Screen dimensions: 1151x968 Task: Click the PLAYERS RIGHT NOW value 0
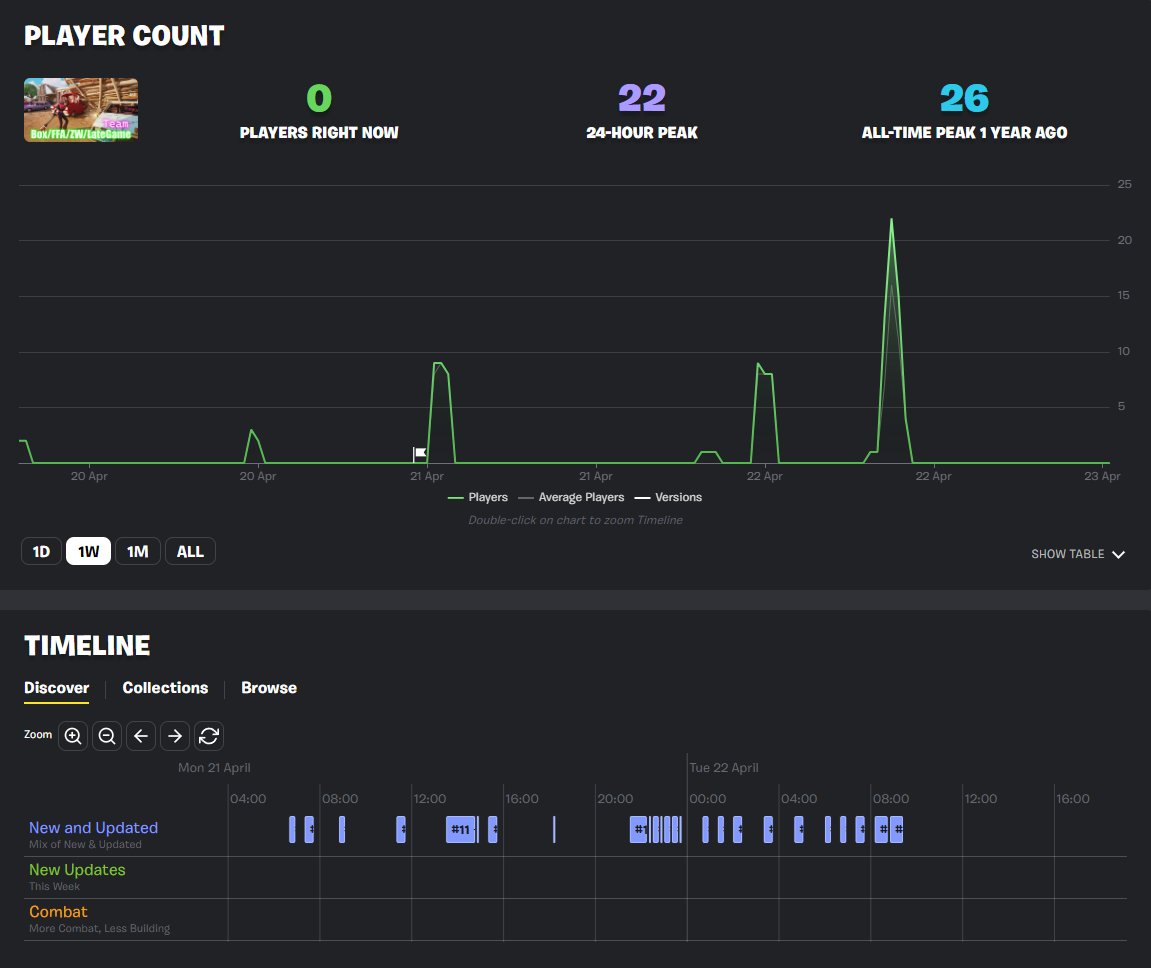(319, 98)
